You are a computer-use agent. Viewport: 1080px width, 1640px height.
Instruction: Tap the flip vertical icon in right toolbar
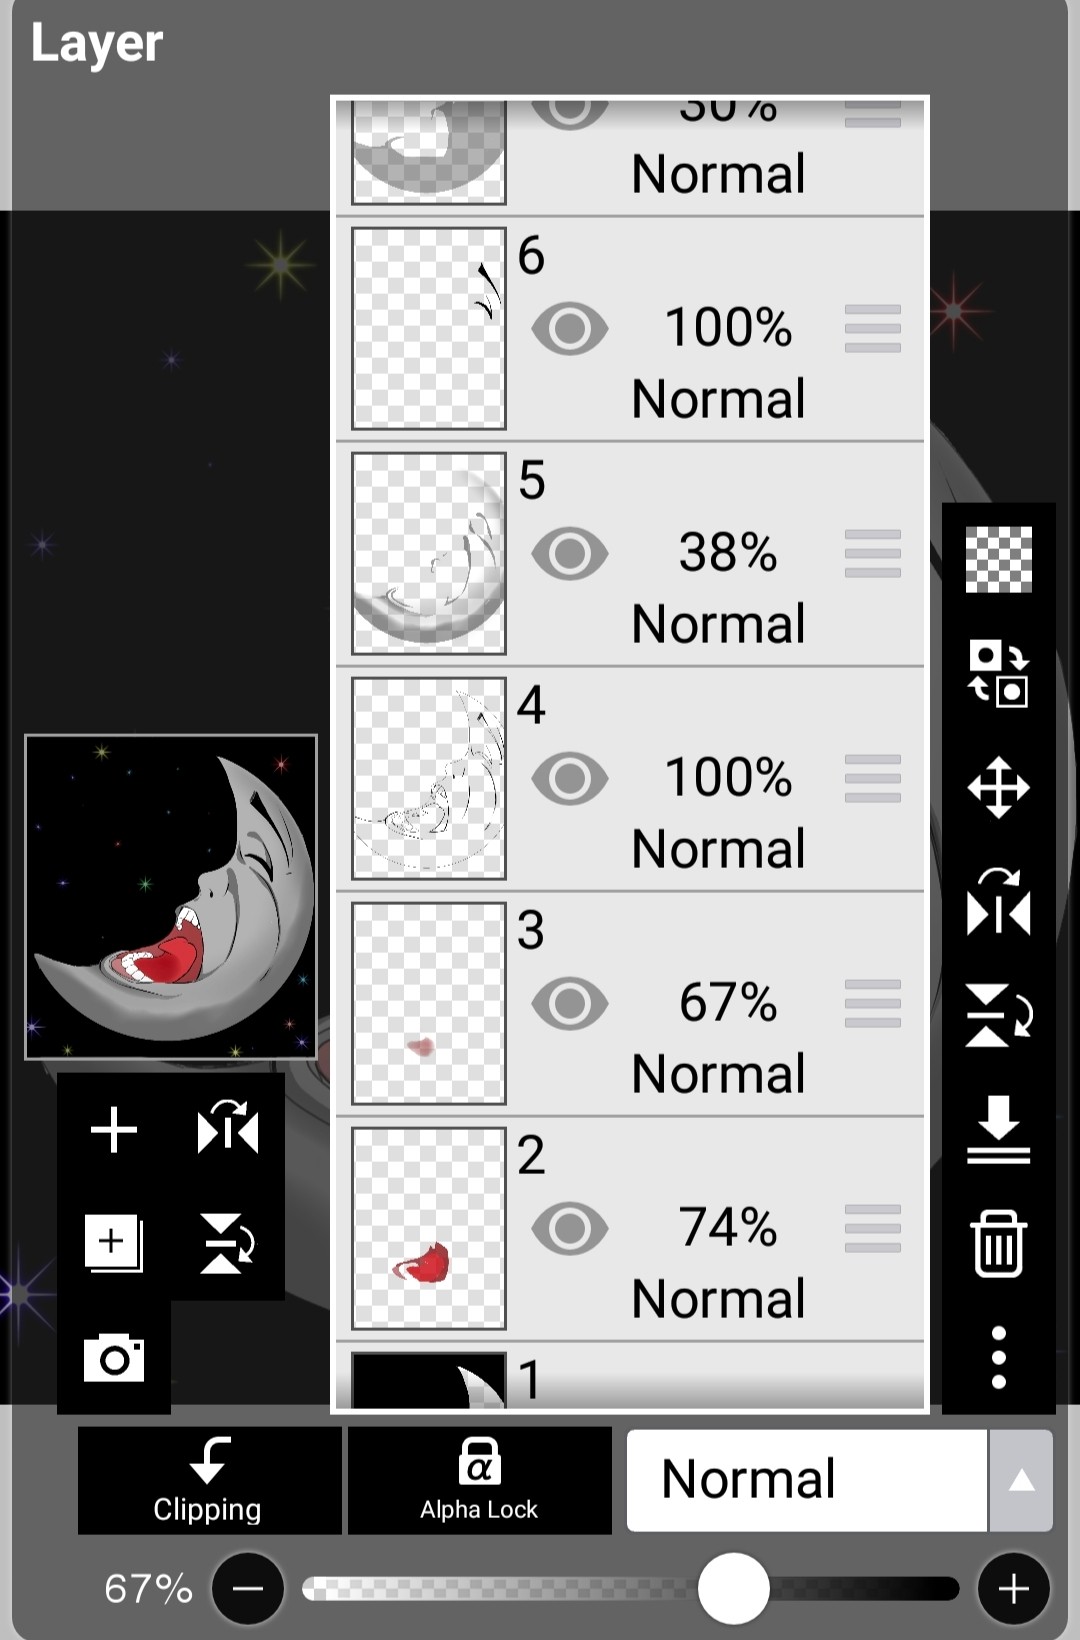click(x=998, y=1016)
